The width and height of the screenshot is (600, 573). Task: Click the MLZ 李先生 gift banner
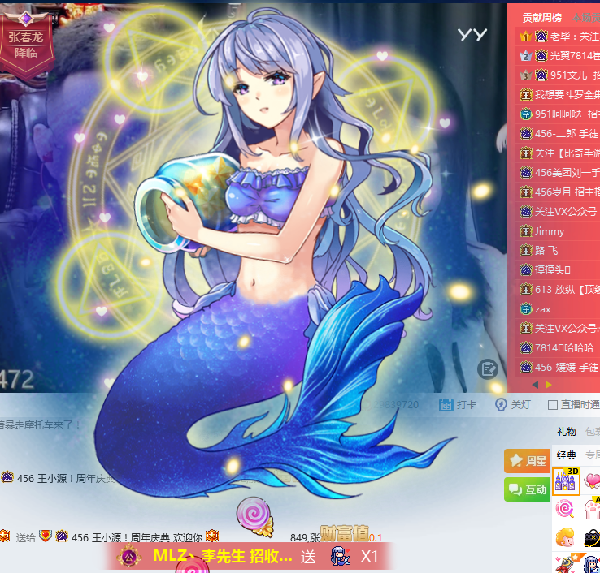(x=248, y=556)
